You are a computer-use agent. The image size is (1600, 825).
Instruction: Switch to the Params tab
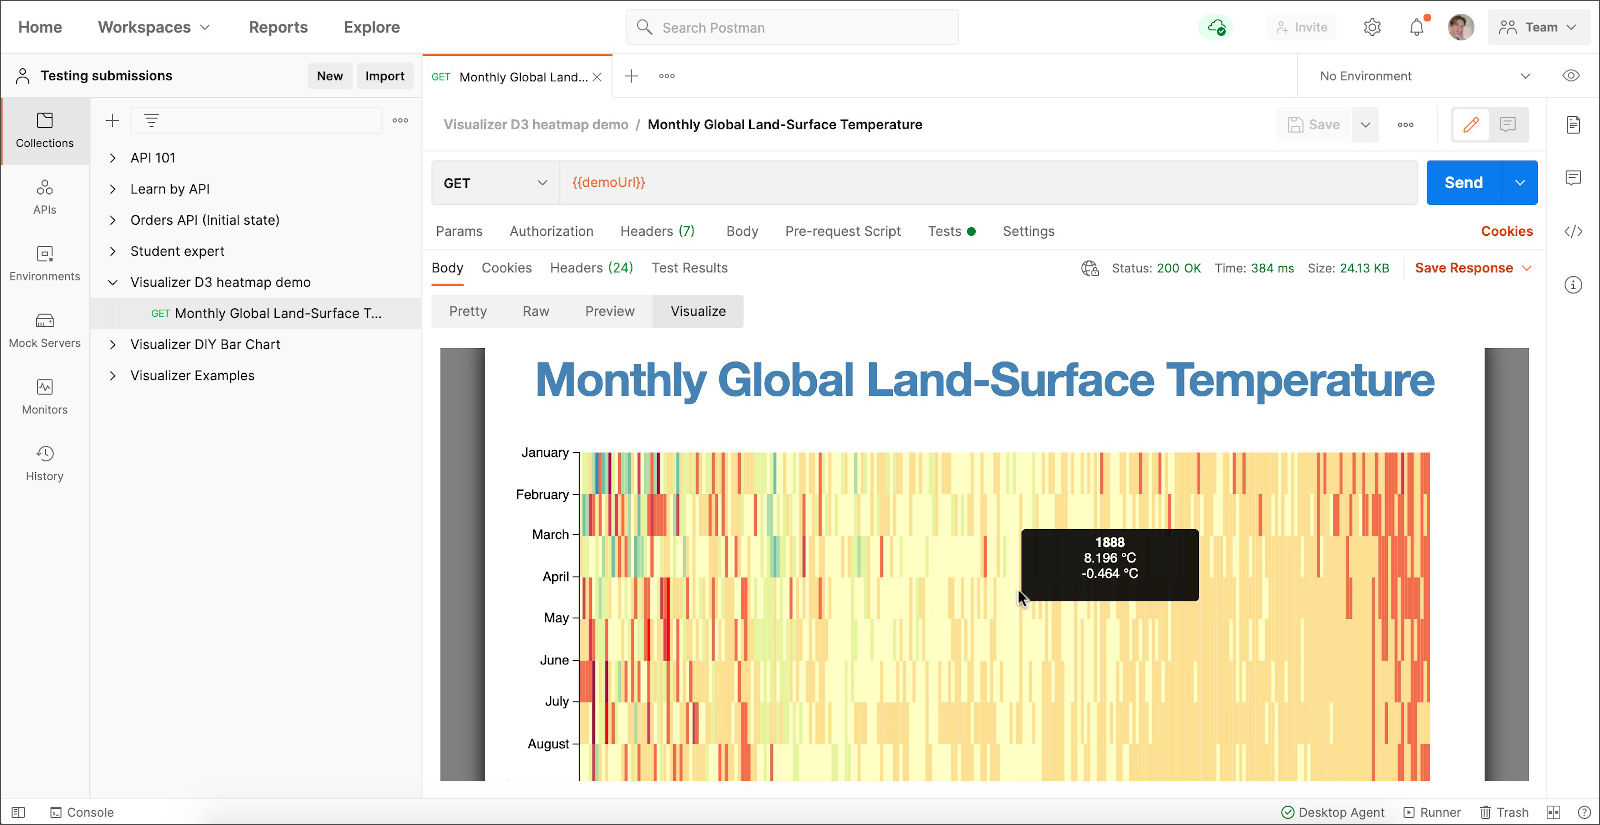coord(459,231)
